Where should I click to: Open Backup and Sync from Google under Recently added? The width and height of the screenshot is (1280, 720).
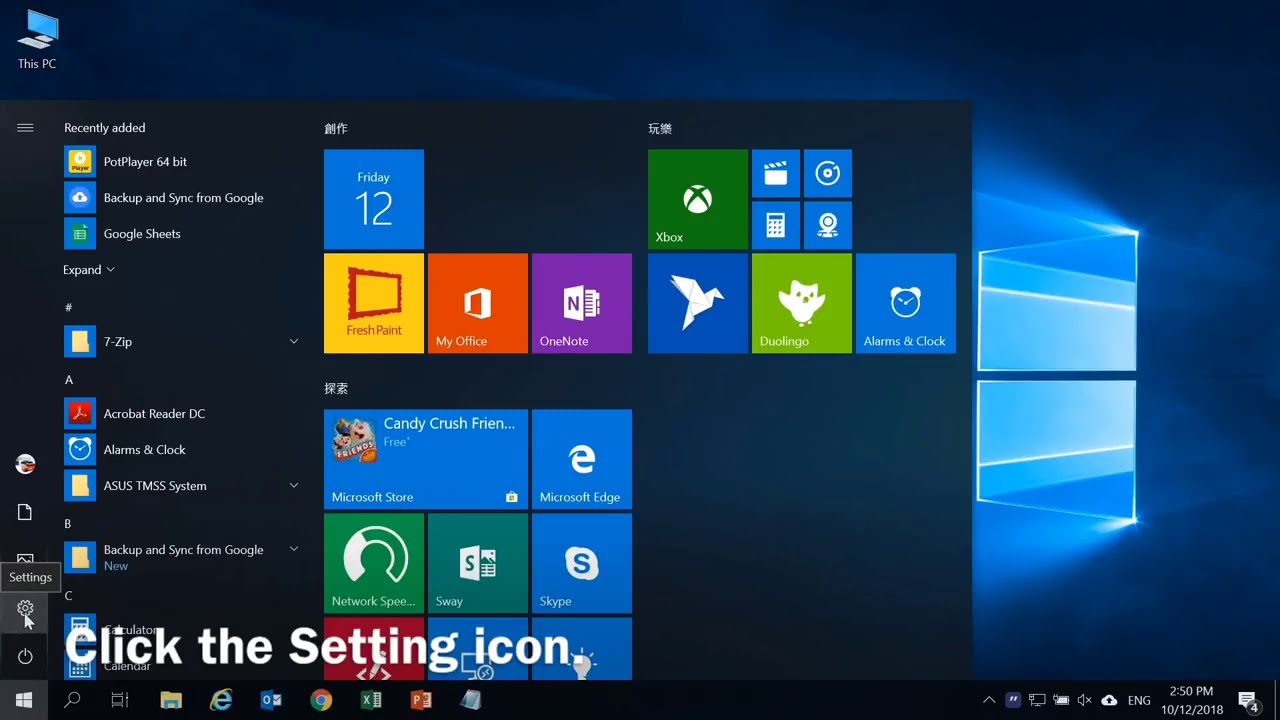pos(180,198)
